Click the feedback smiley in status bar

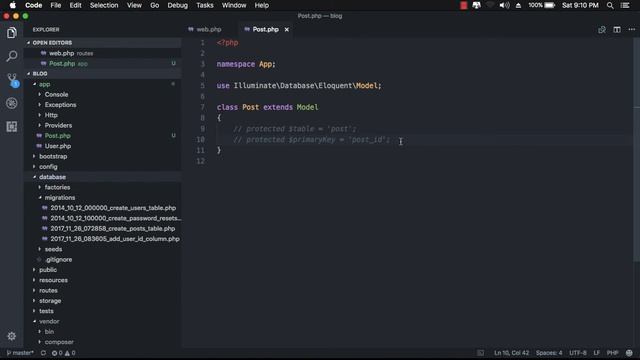coord(629,353)
